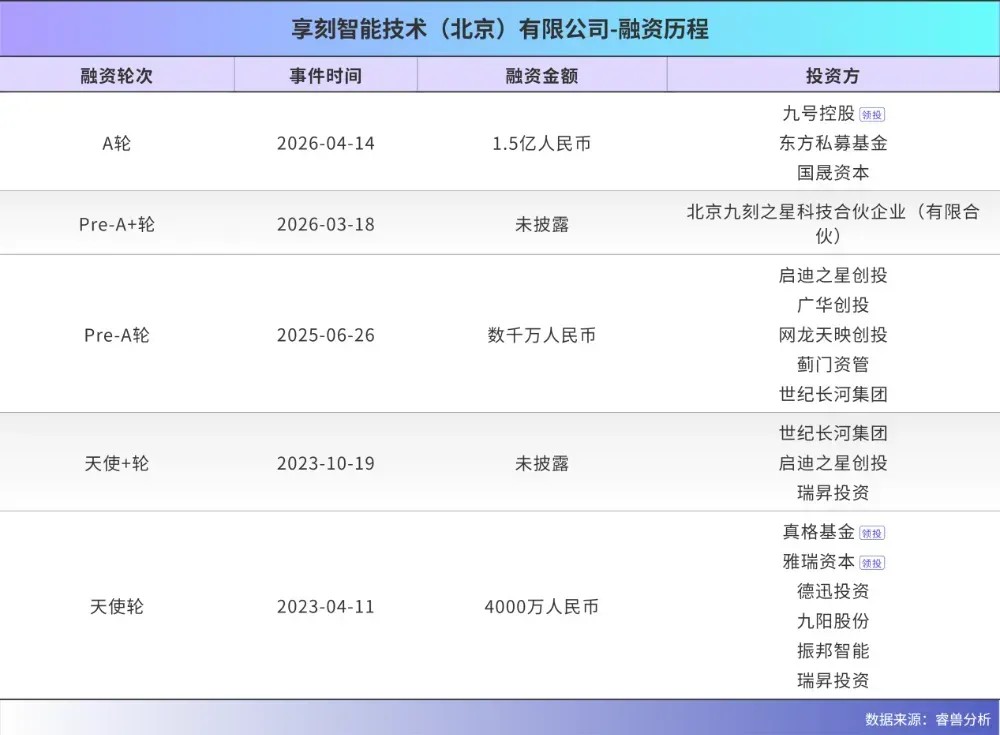
Task: Select the 融资轮次 column header
Action: (x=116, y=76)
